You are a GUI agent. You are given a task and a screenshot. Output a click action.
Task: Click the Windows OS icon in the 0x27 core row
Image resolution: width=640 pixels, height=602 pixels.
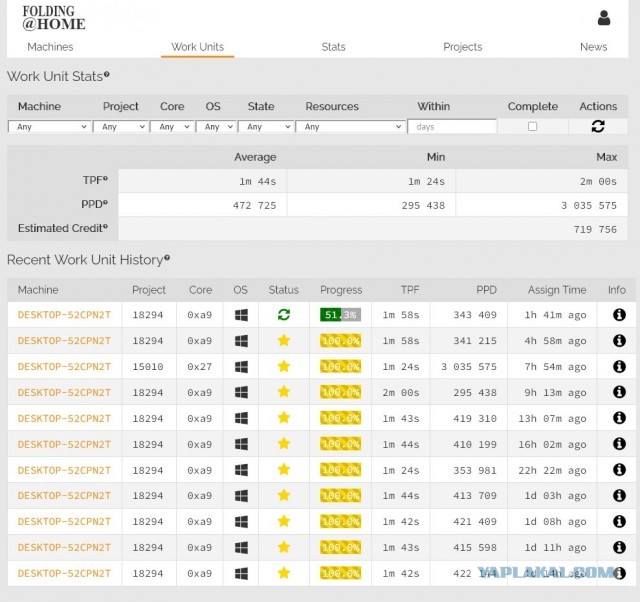click(241, 367)
